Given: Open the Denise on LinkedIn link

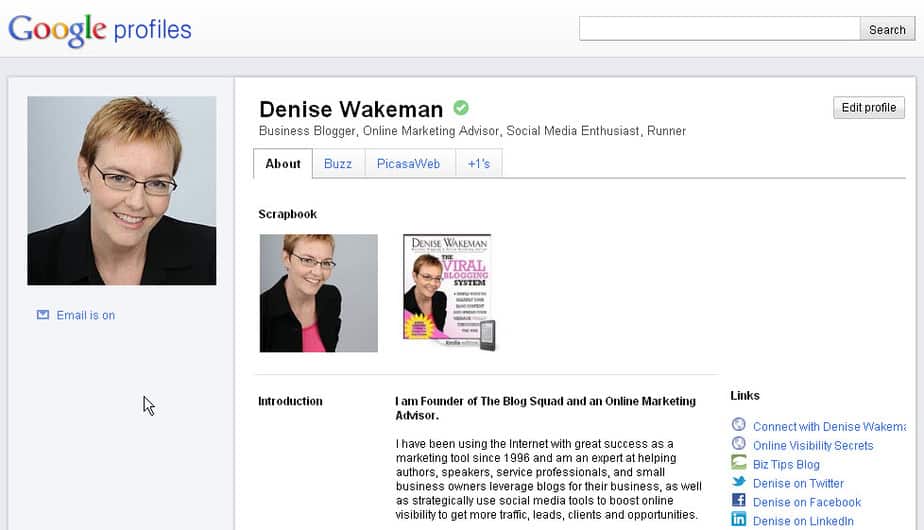Looking at the screenshot, I should tap(803, 521).
